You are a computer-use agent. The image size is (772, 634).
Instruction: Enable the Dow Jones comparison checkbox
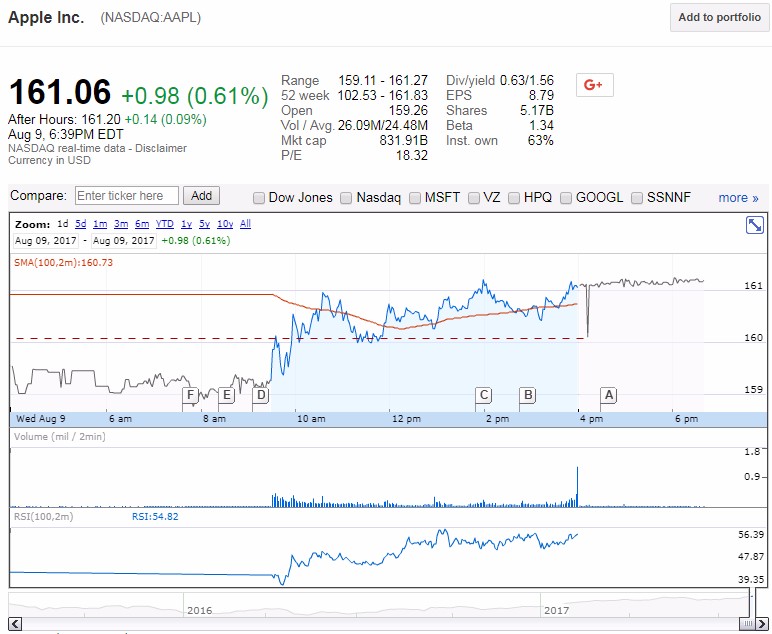click(x=258, y=198)
